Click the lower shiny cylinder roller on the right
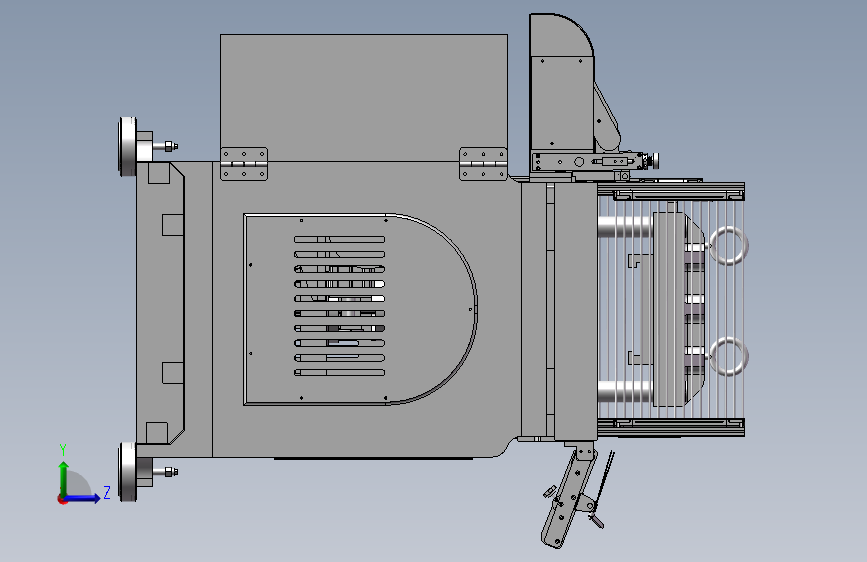Viewport: 867px width, 562px height. [625, 392]
